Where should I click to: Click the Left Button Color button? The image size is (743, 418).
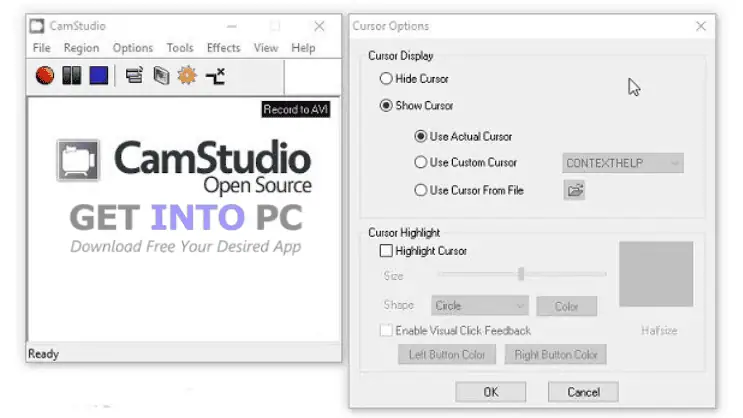[447, 354]
